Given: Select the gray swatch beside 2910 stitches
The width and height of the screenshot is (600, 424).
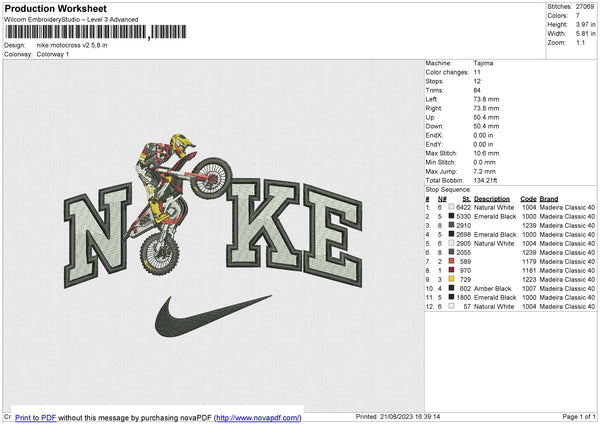Looking at the screenshot, I should pyautogui.click(x=452, y=225).
